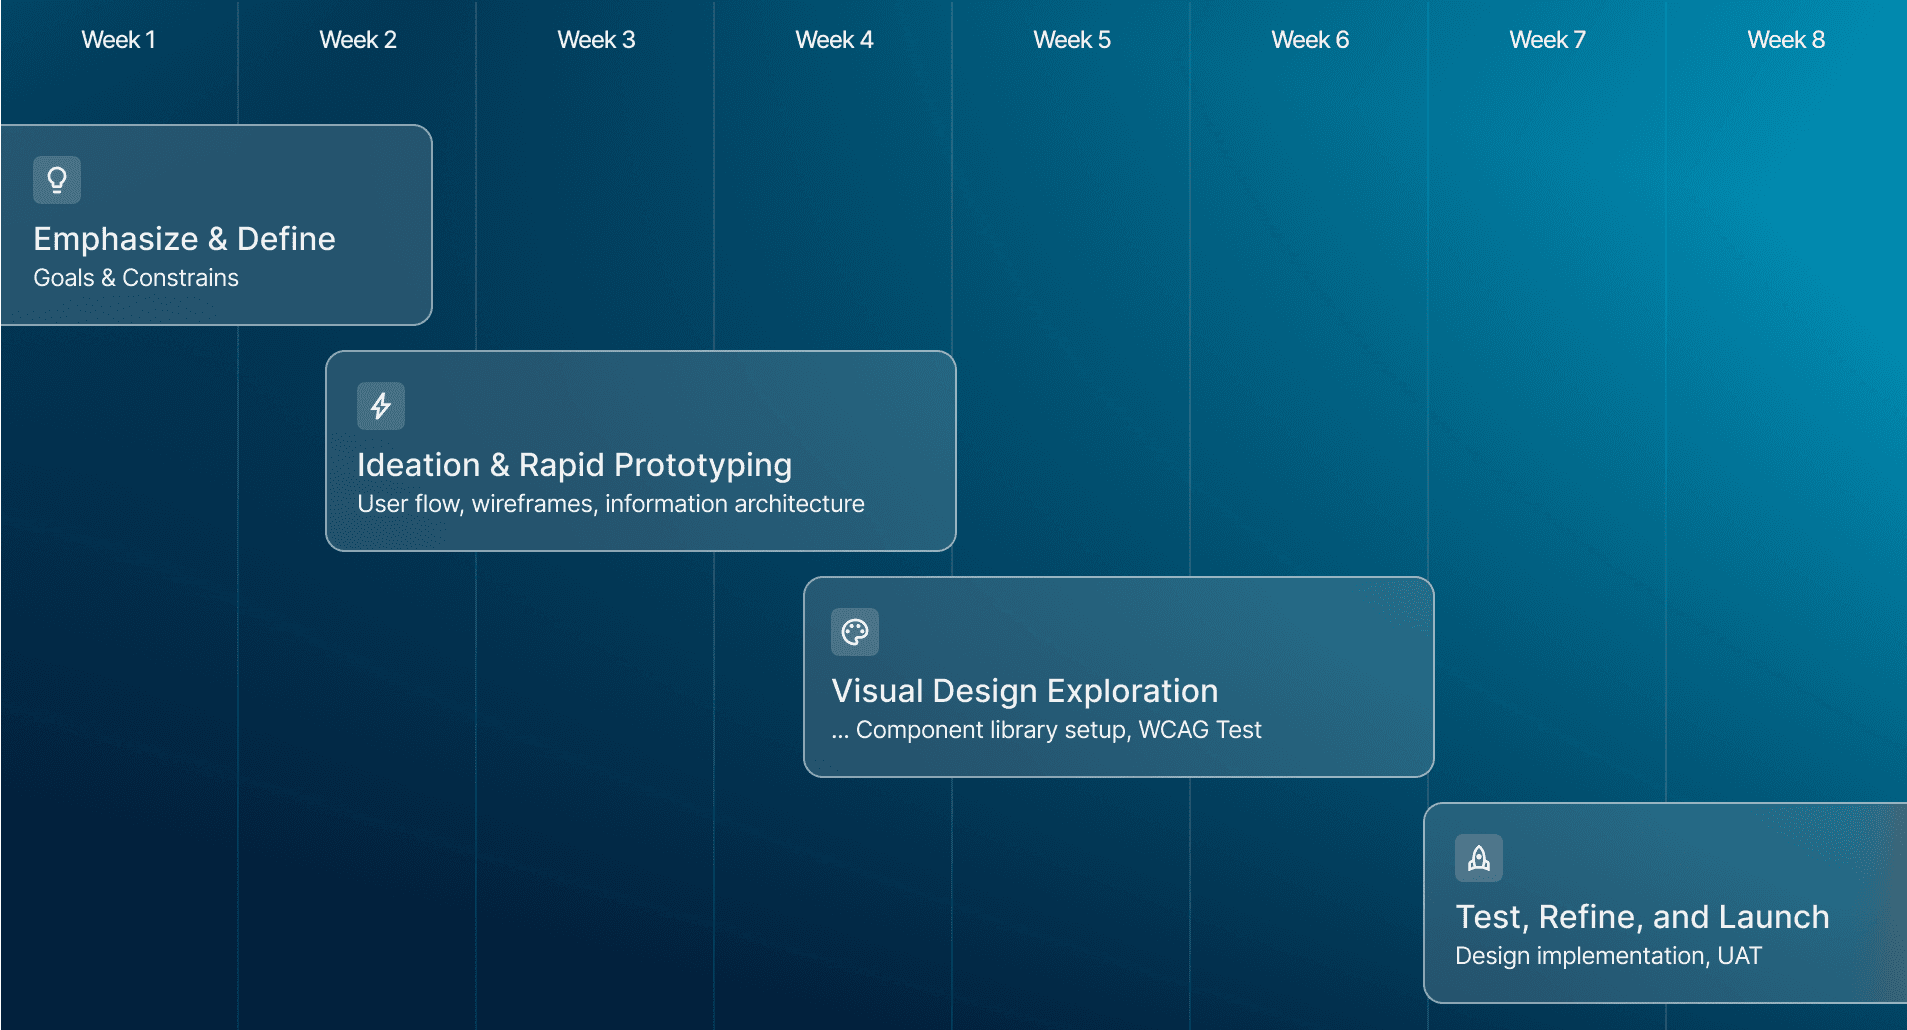
Task: Click the Component library setup, WCAG Test text
Action: click(1046, 730)
